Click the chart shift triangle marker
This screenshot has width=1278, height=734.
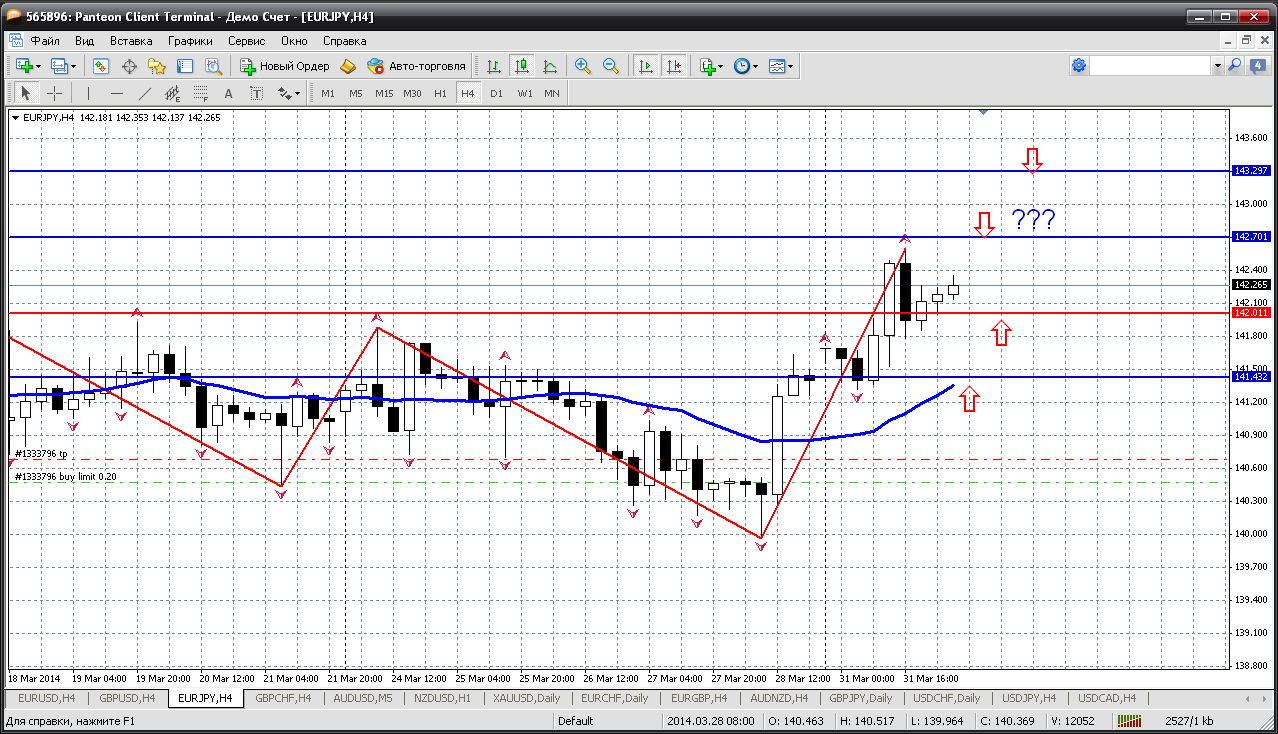click(984, 112)
